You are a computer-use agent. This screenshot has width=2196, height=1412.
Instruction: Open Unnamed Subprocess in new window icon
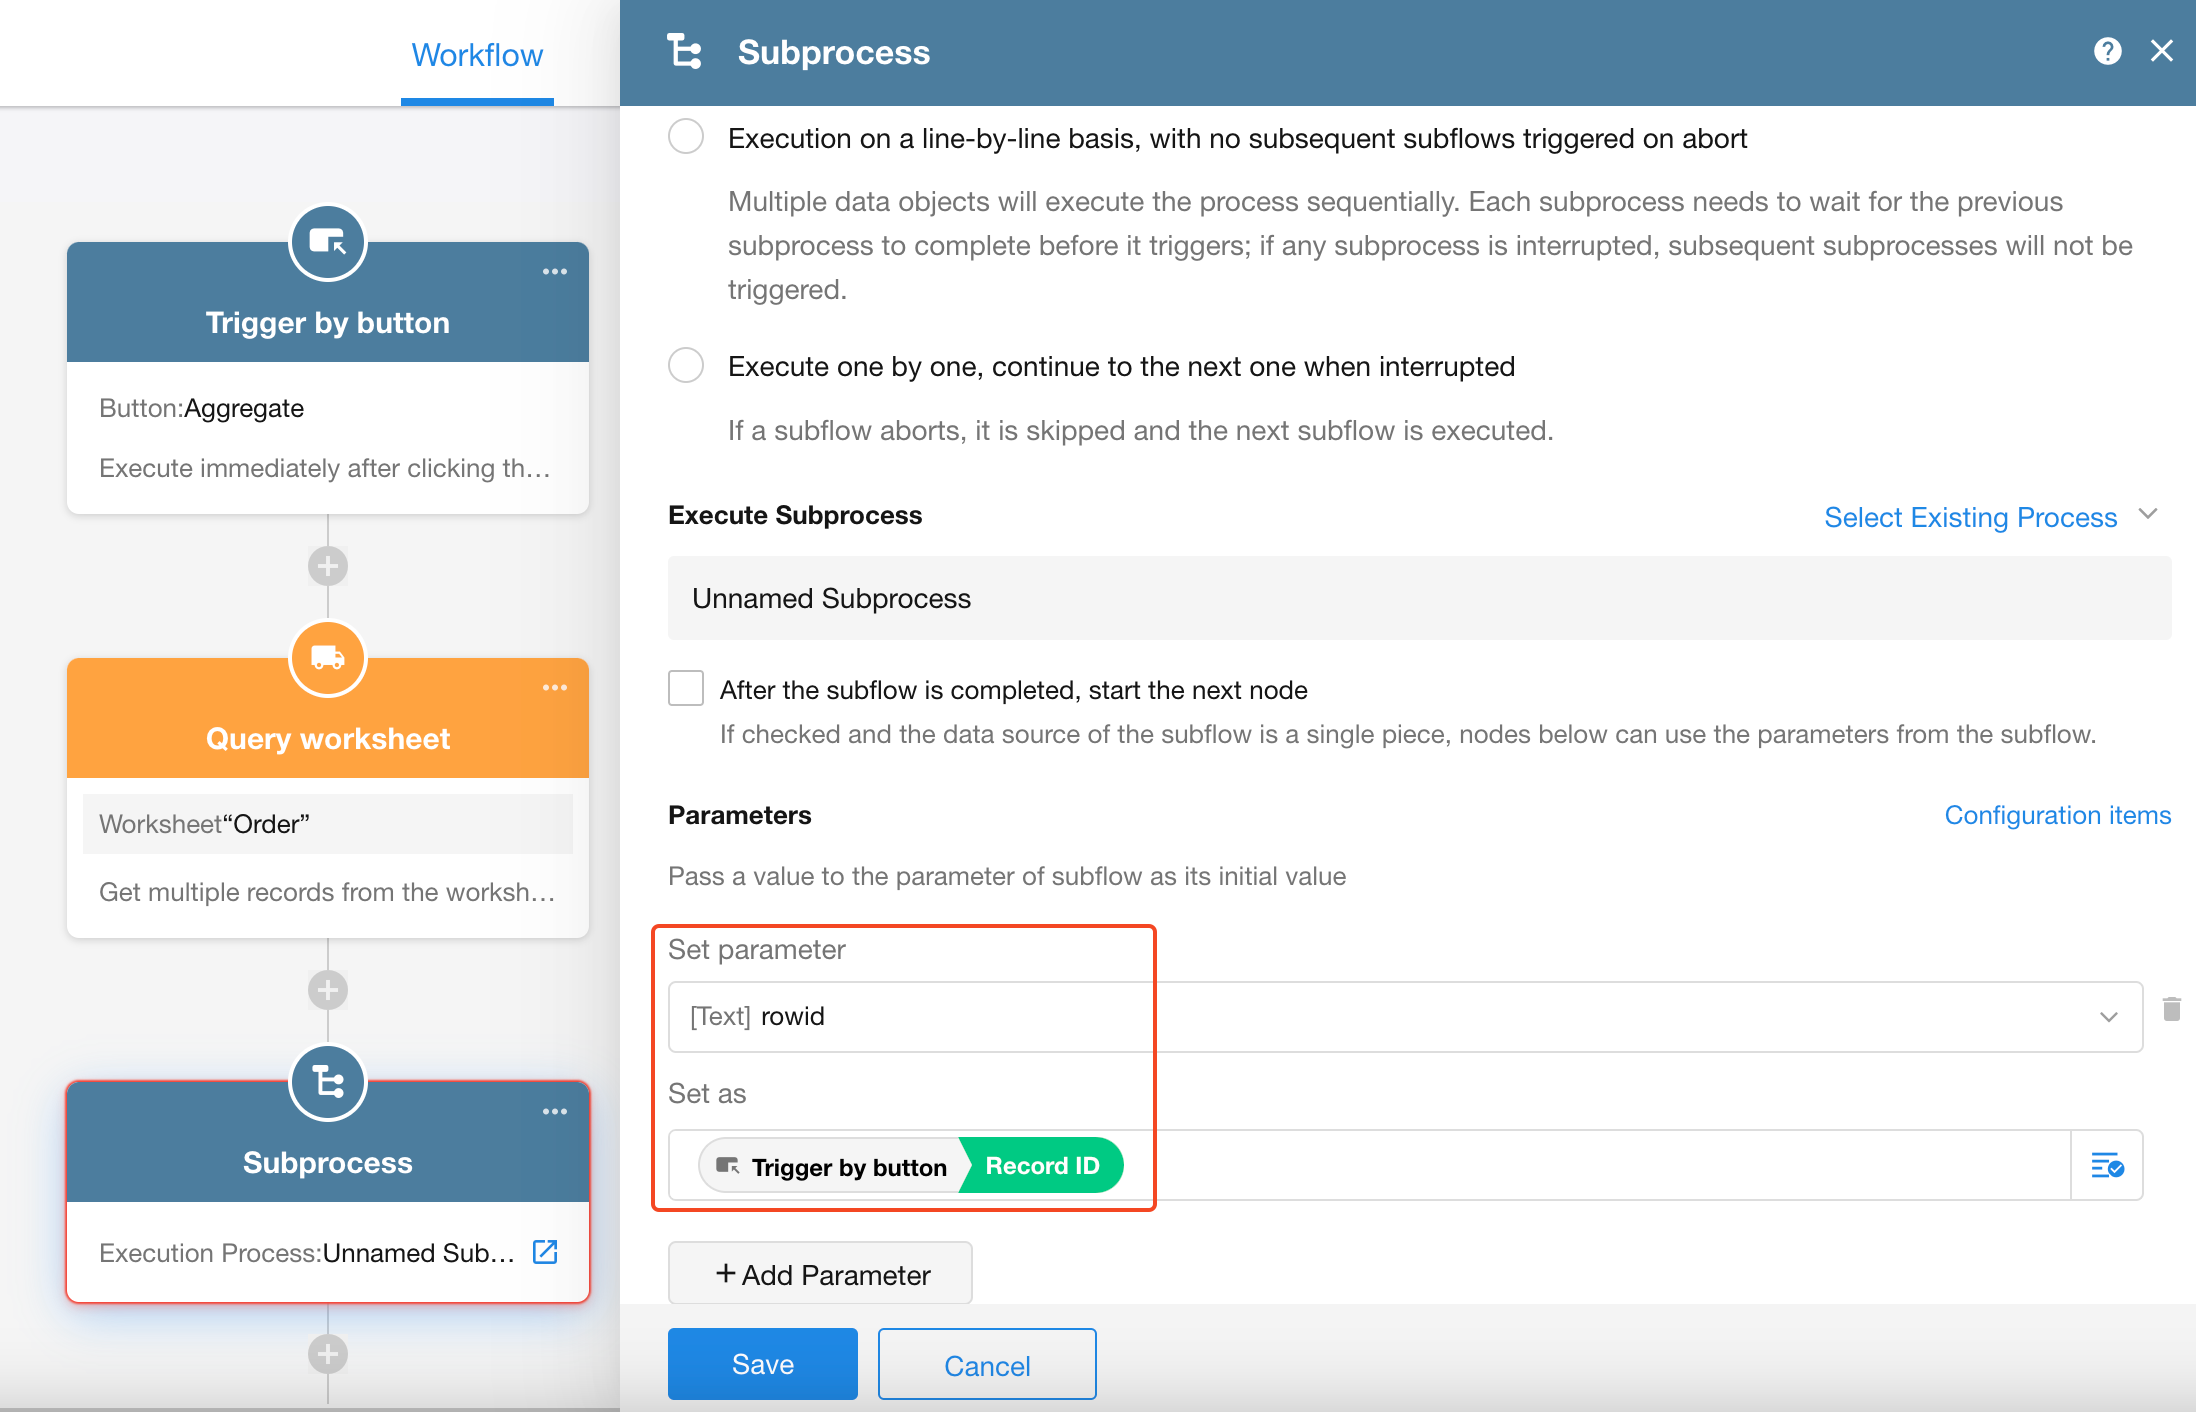[545, 1252]
